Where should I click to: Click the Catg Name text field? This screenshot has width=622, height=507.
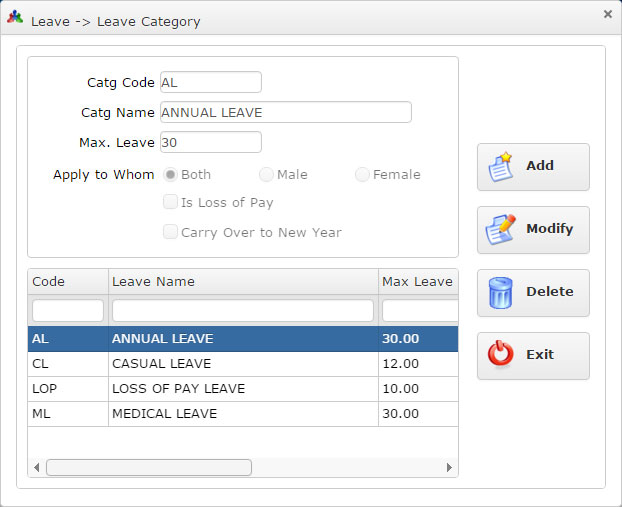click(285, 112)
